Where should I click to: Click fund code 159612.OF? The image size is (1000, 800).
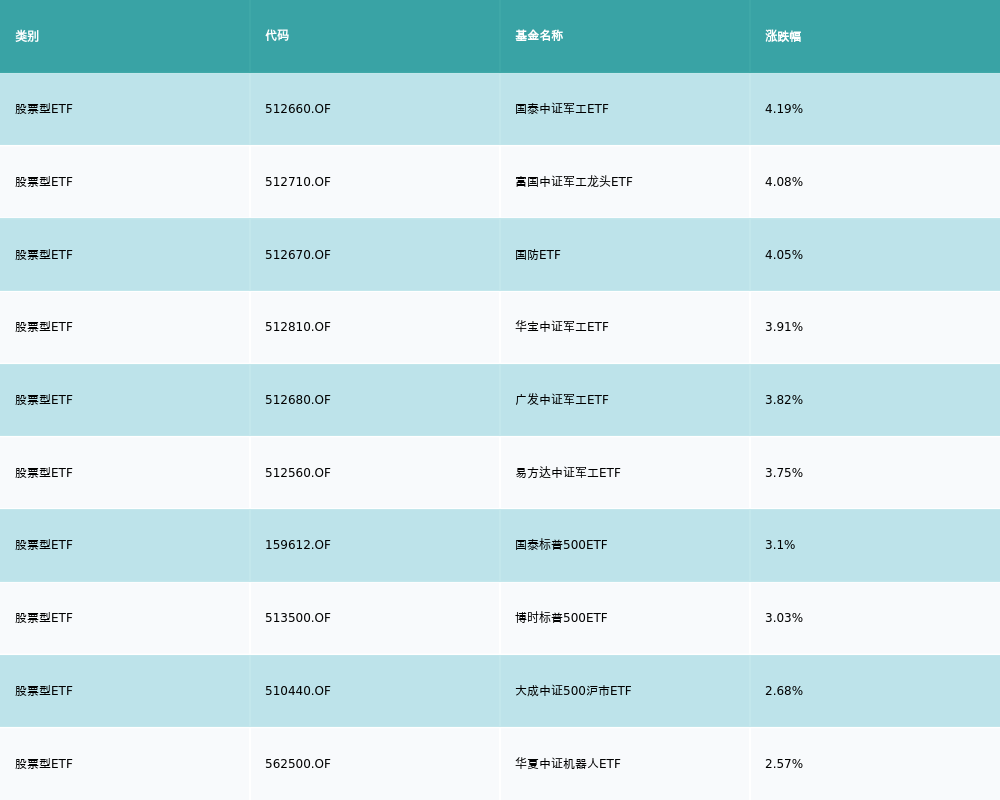coord(298,545)
